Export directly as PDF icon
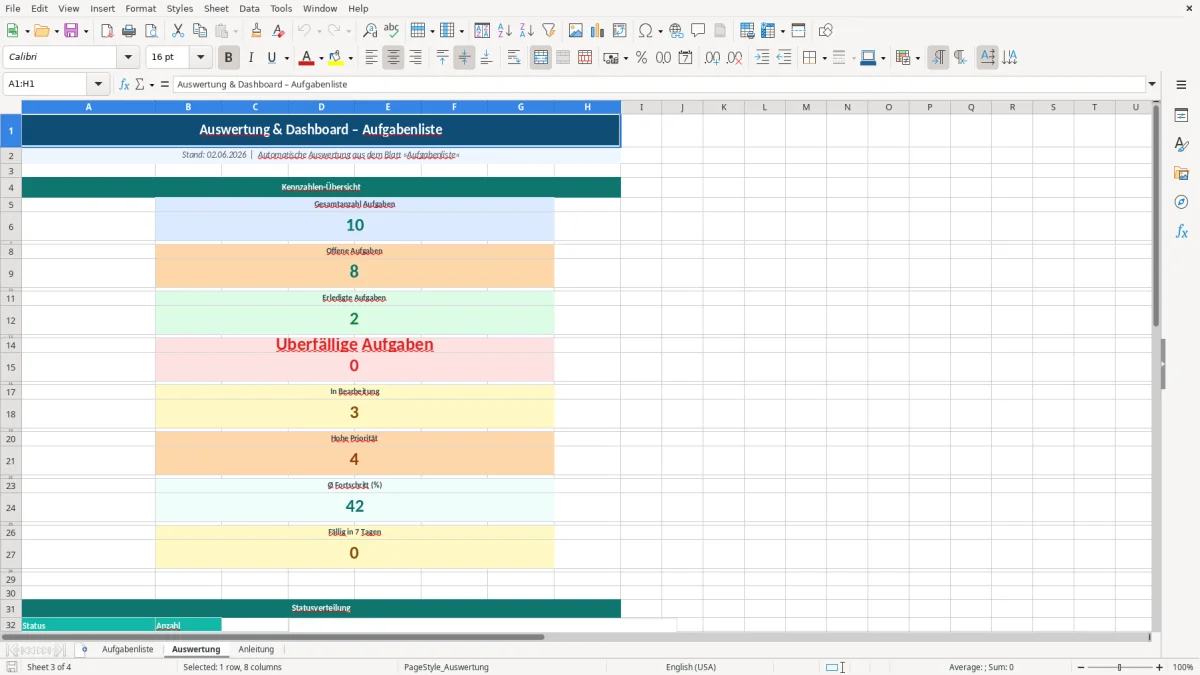Image resolution: width=1200 pixels, height=675 pixels. (x=107, y=31)
